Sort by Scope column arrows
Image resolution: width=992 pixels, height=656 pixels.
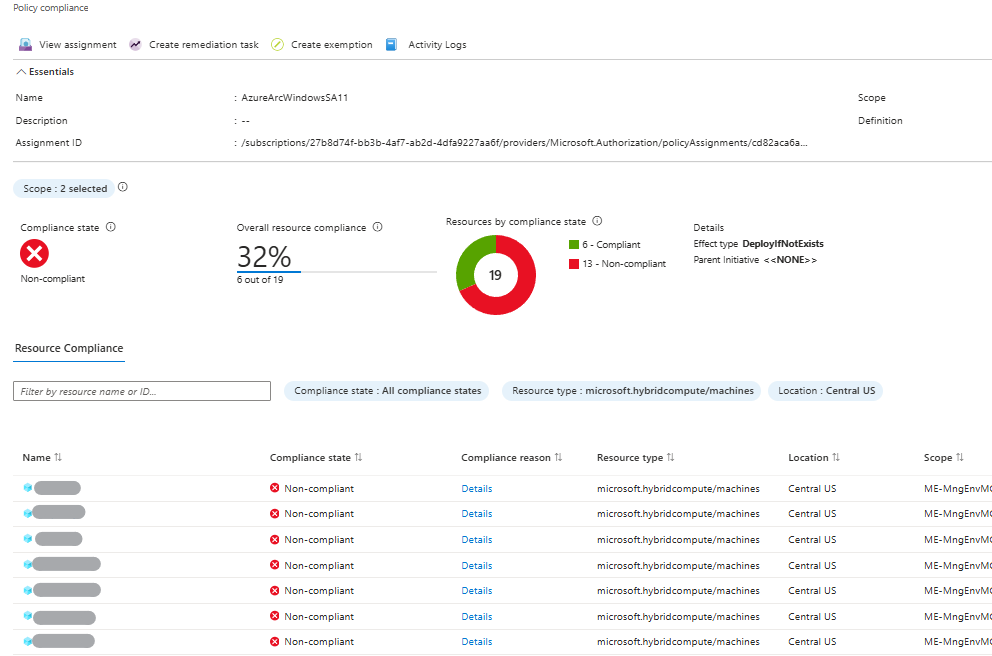[960, 457]
